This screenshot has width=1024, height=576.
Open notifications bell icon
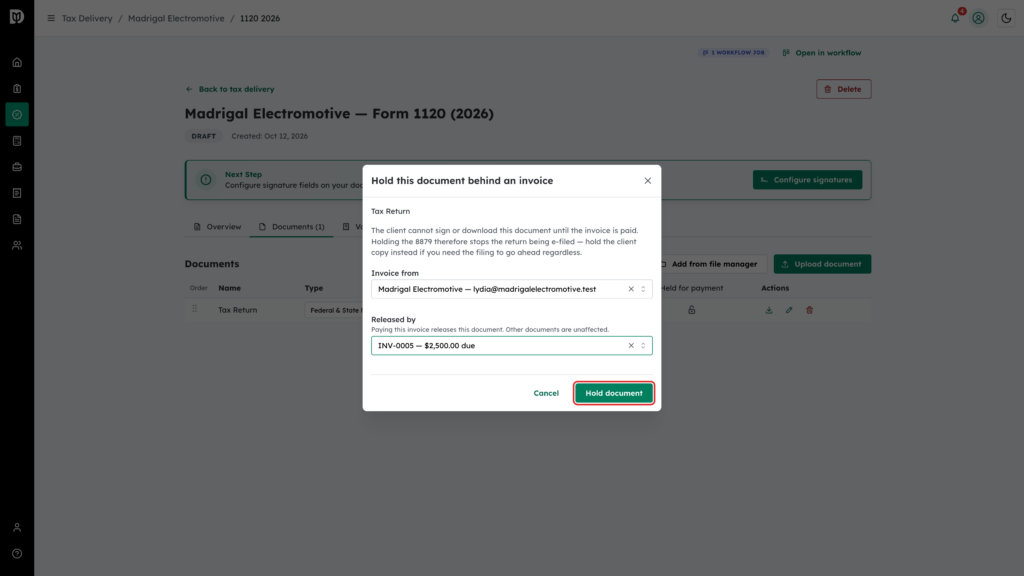(x=955, y=18)
